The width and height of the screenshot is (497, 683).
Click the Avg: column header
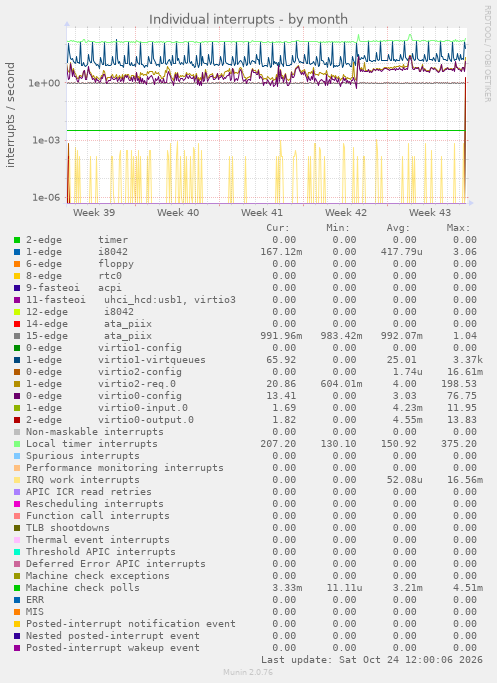(x=398, y=228)
